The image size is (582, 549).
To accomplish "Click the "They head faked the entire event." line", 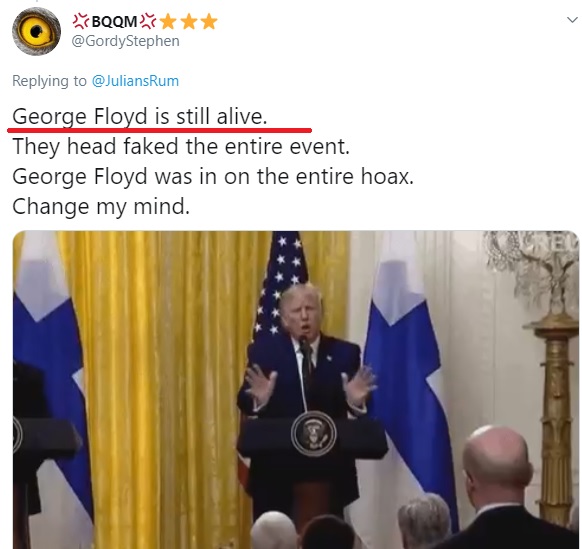I will (181, 146).
